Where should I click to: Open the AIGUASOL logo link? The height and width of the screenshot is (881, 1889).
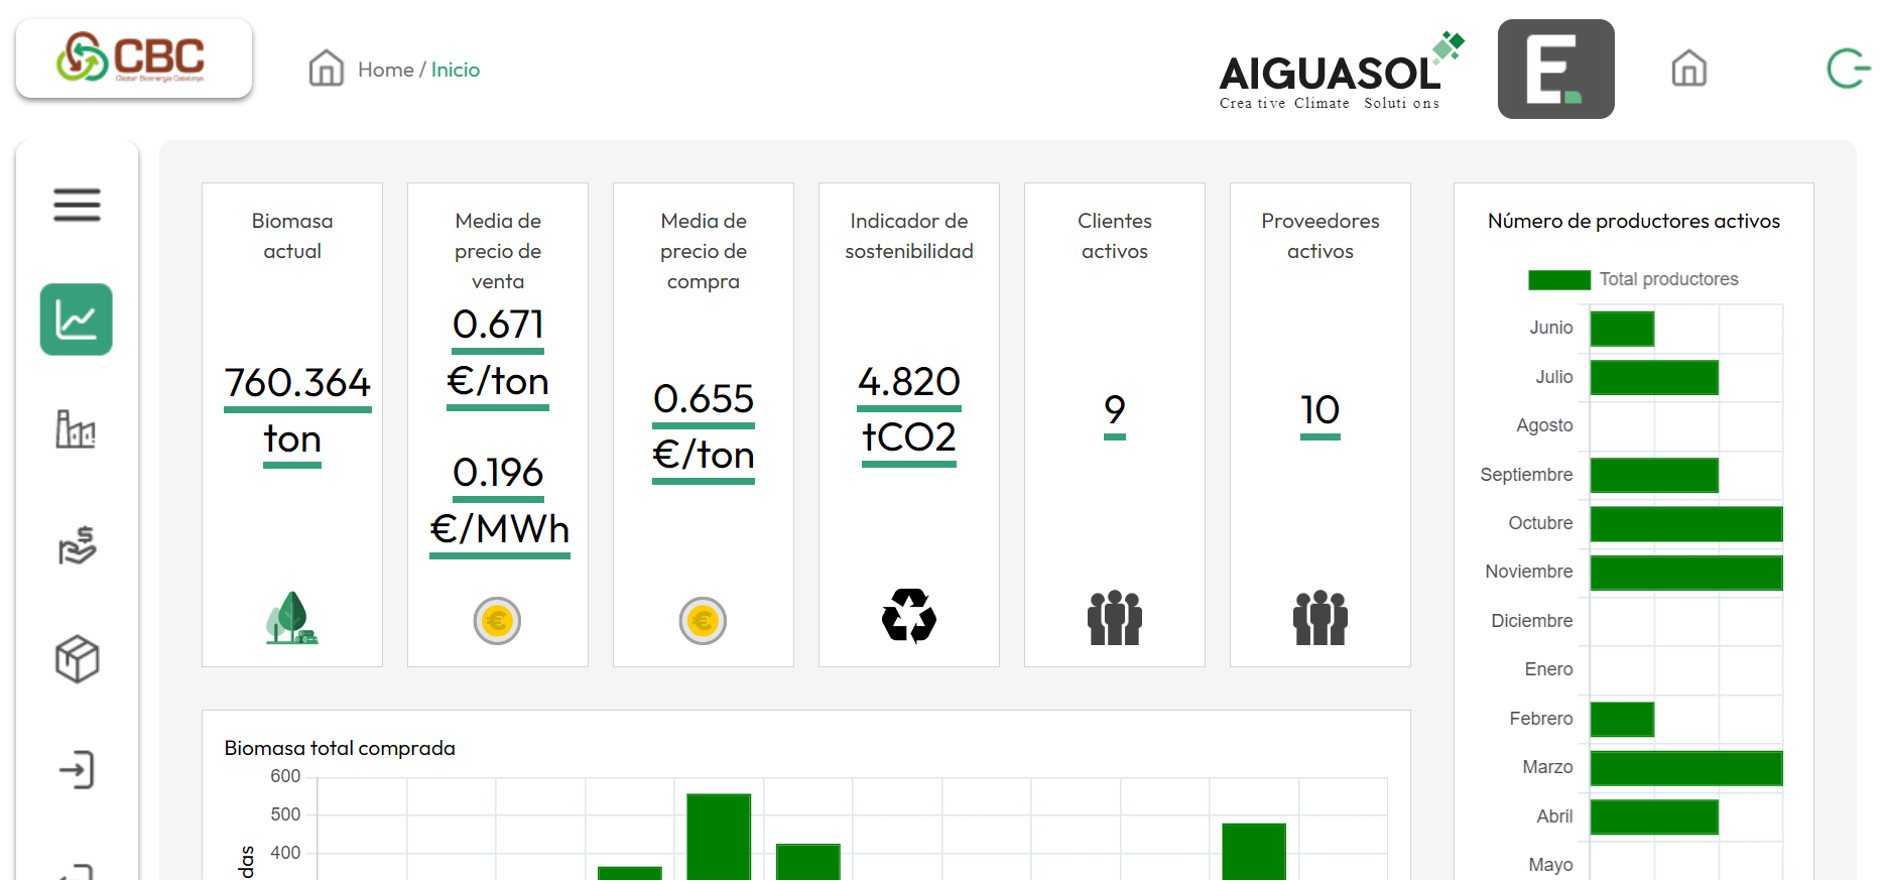[1340, 70]
